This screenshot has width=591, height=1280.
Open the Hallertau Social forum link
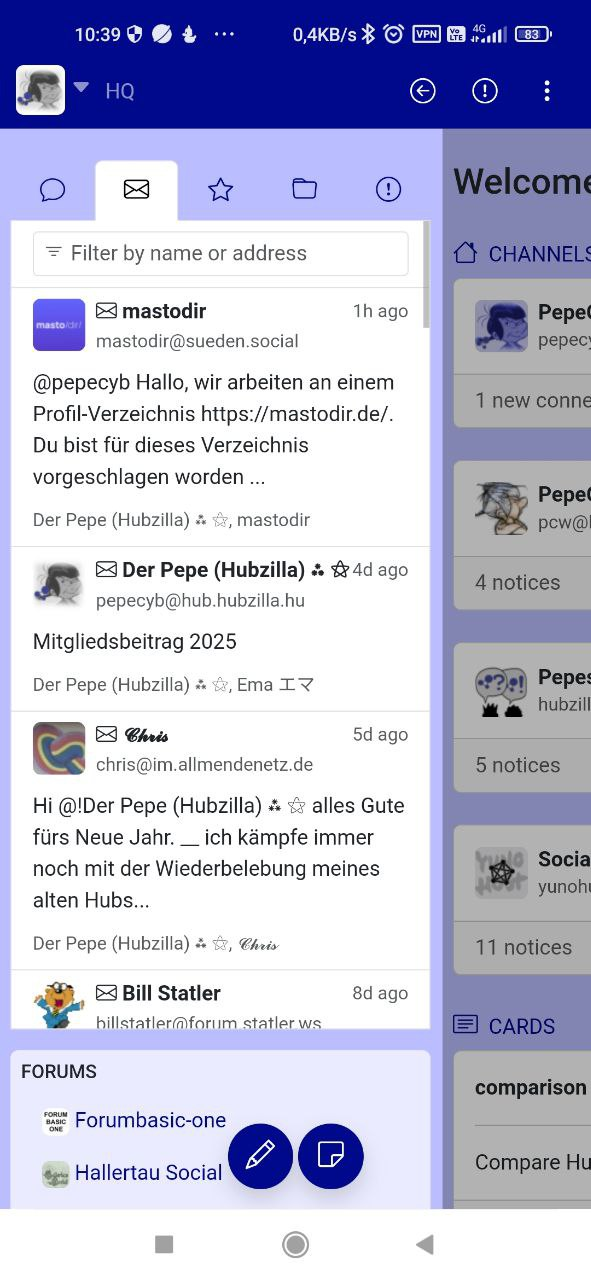(148, 1172)
